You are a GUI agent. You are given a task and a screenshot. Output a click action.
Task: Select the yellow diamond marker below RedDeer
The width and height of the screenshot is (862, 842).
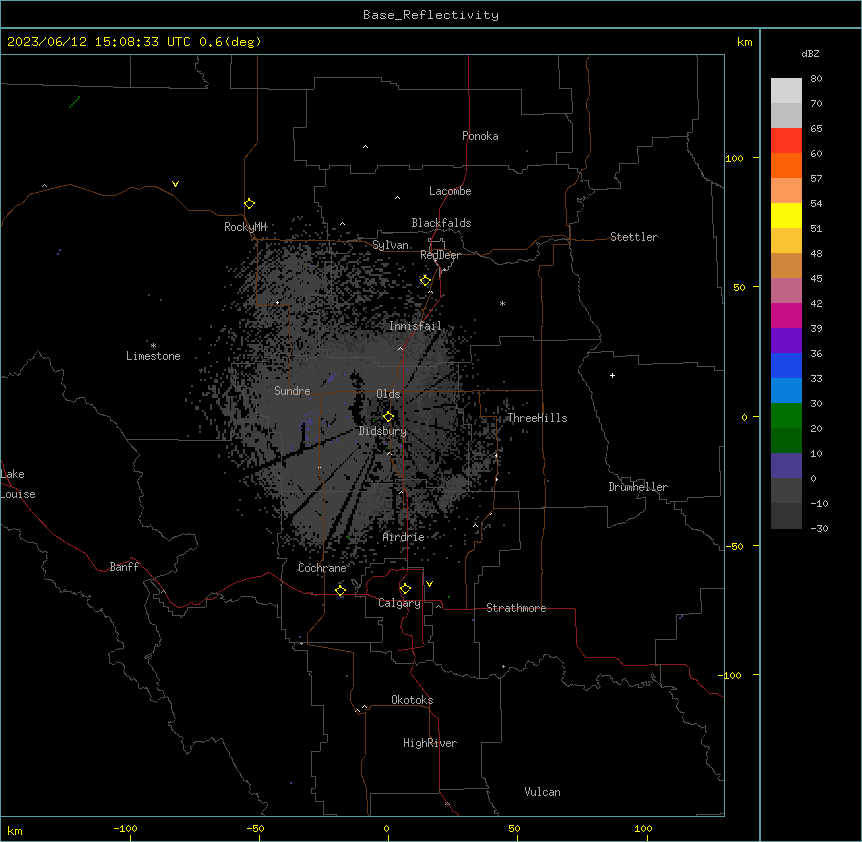click(x=425, y=281)
